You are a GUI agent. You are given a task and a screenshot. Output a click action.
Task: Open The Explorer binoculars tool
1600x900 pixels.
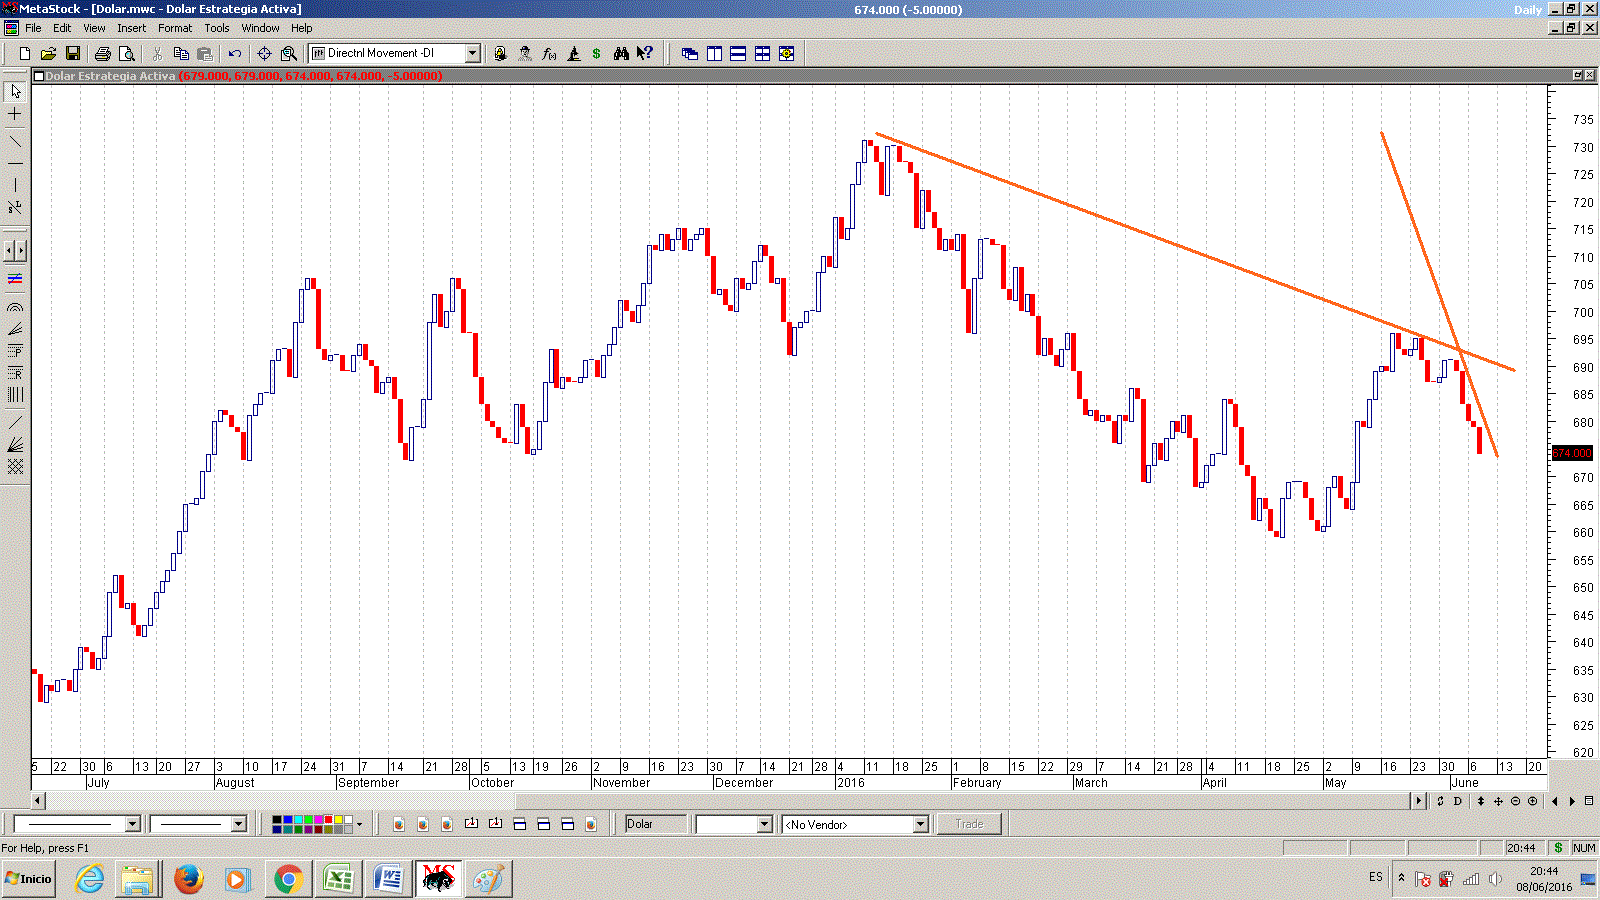[x=621, y=54]
